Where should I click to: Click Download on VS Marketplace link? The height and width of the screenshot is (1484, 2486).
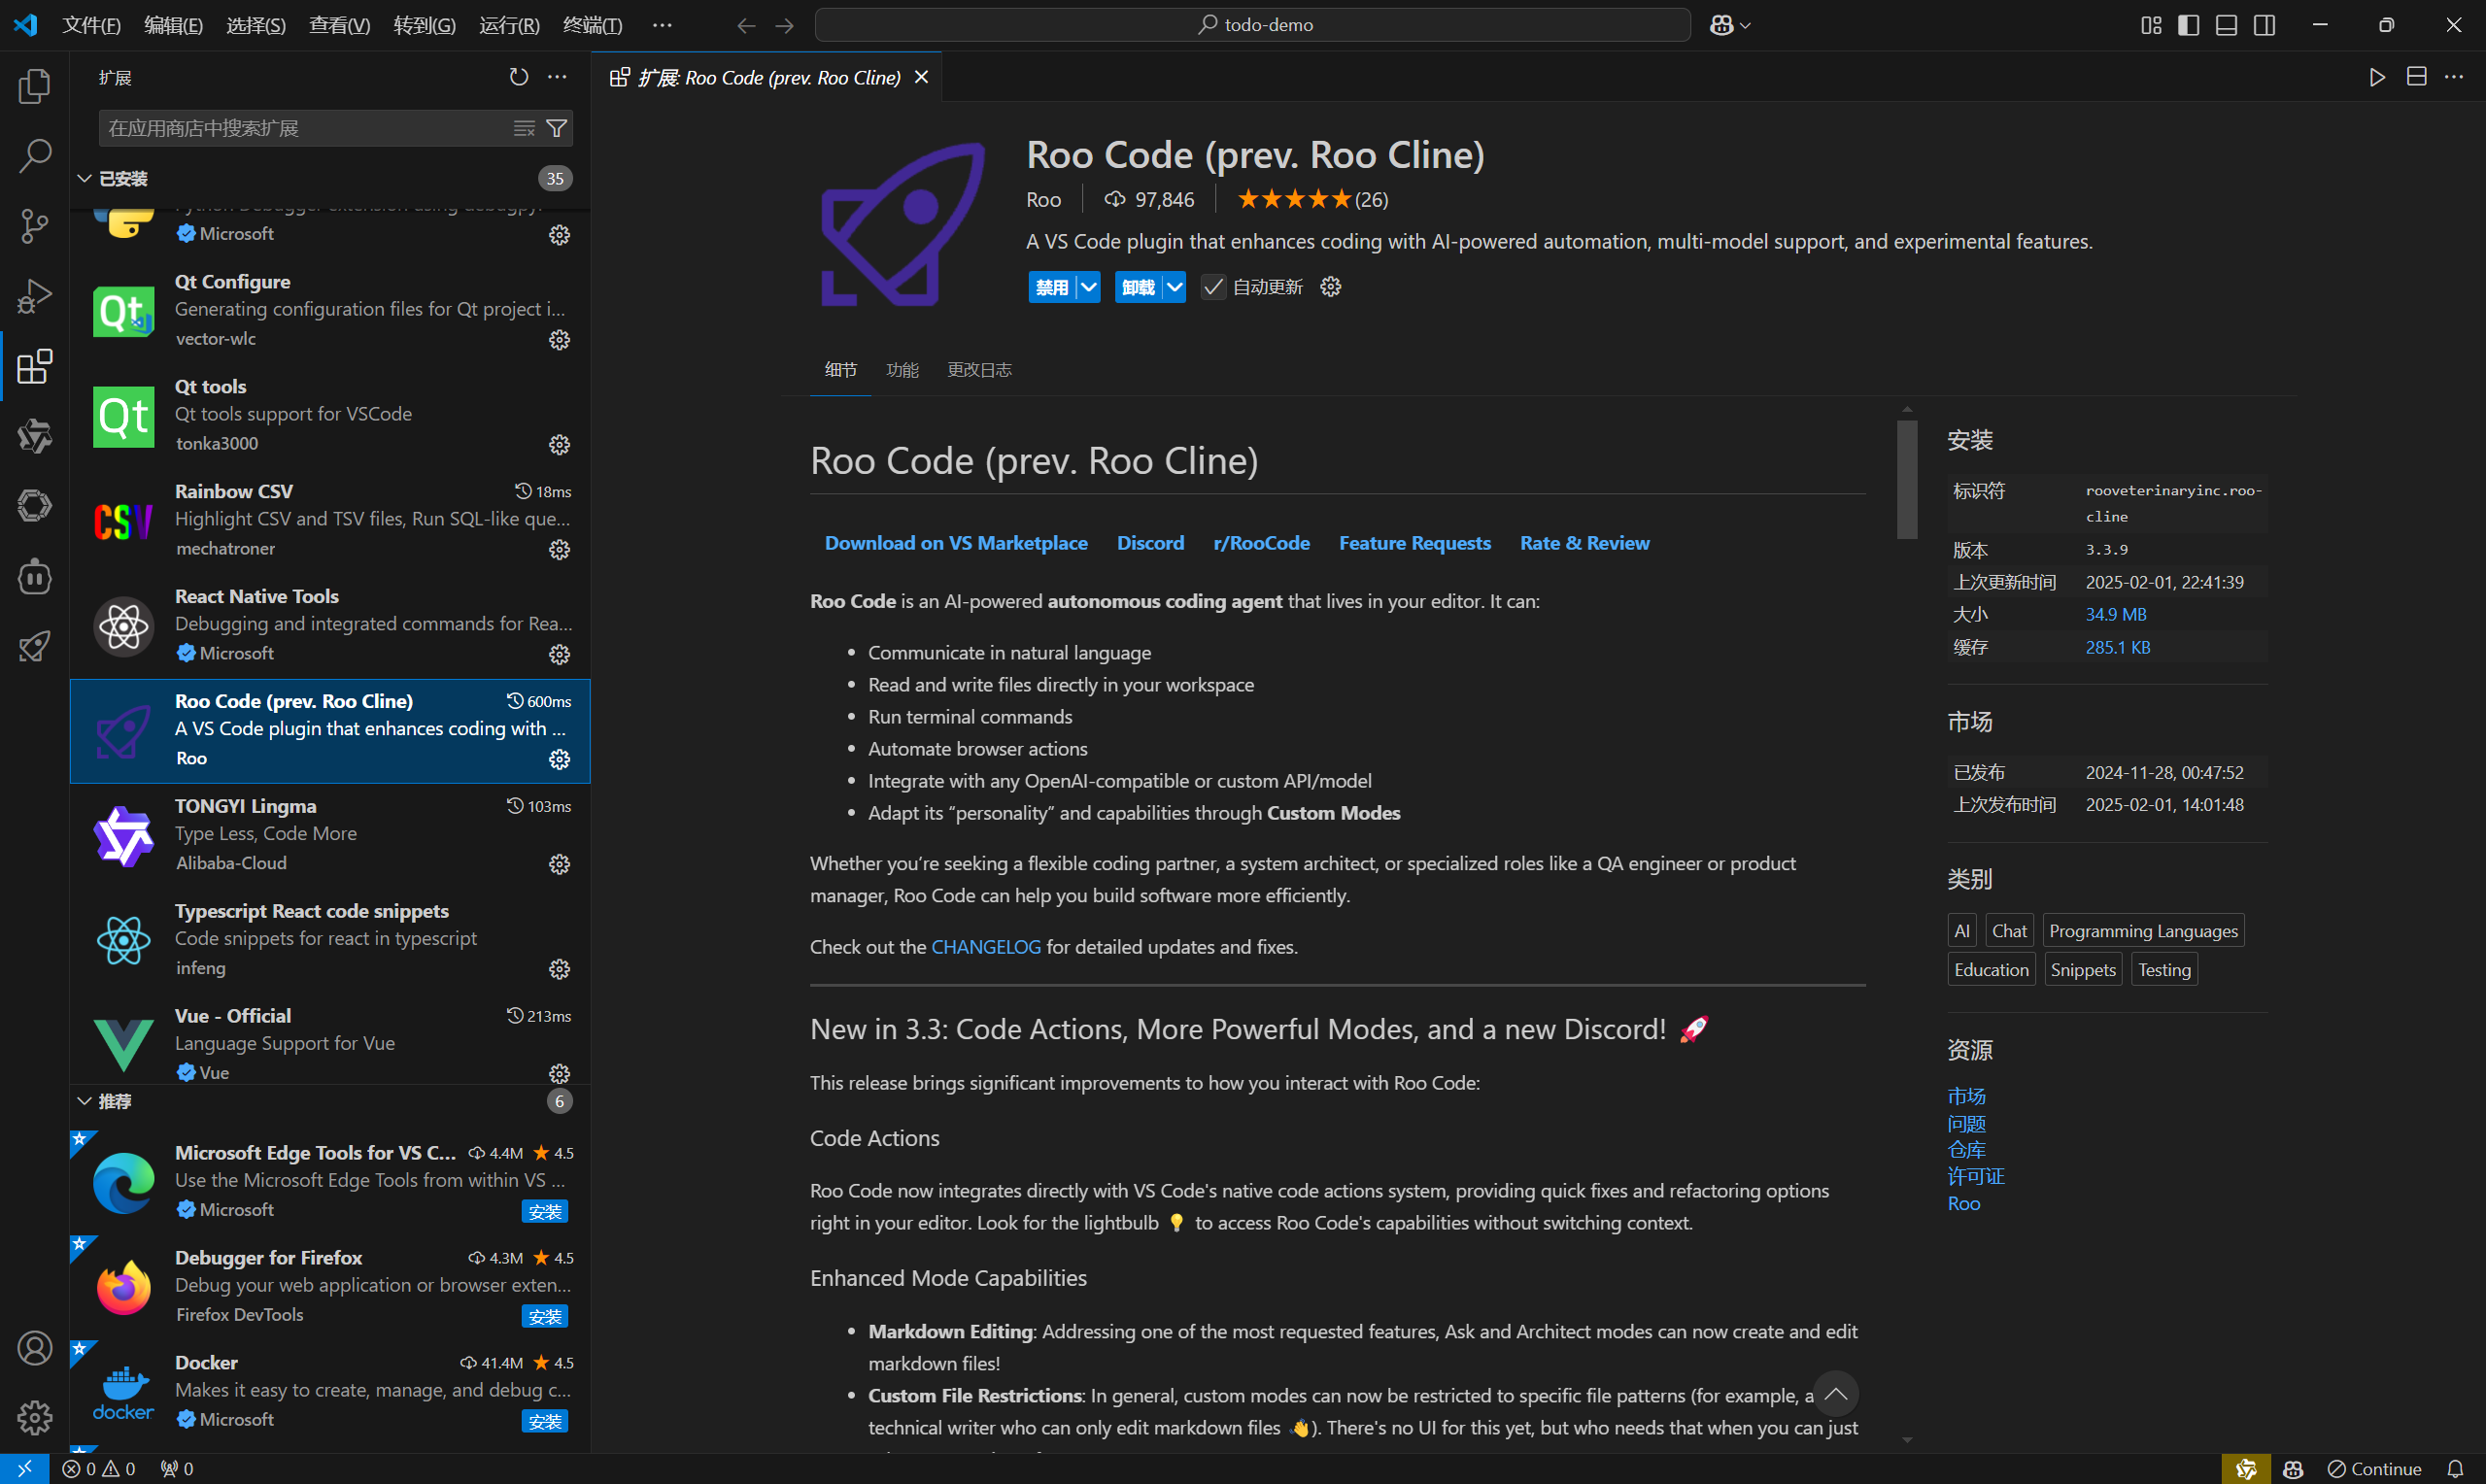(955, 543)
